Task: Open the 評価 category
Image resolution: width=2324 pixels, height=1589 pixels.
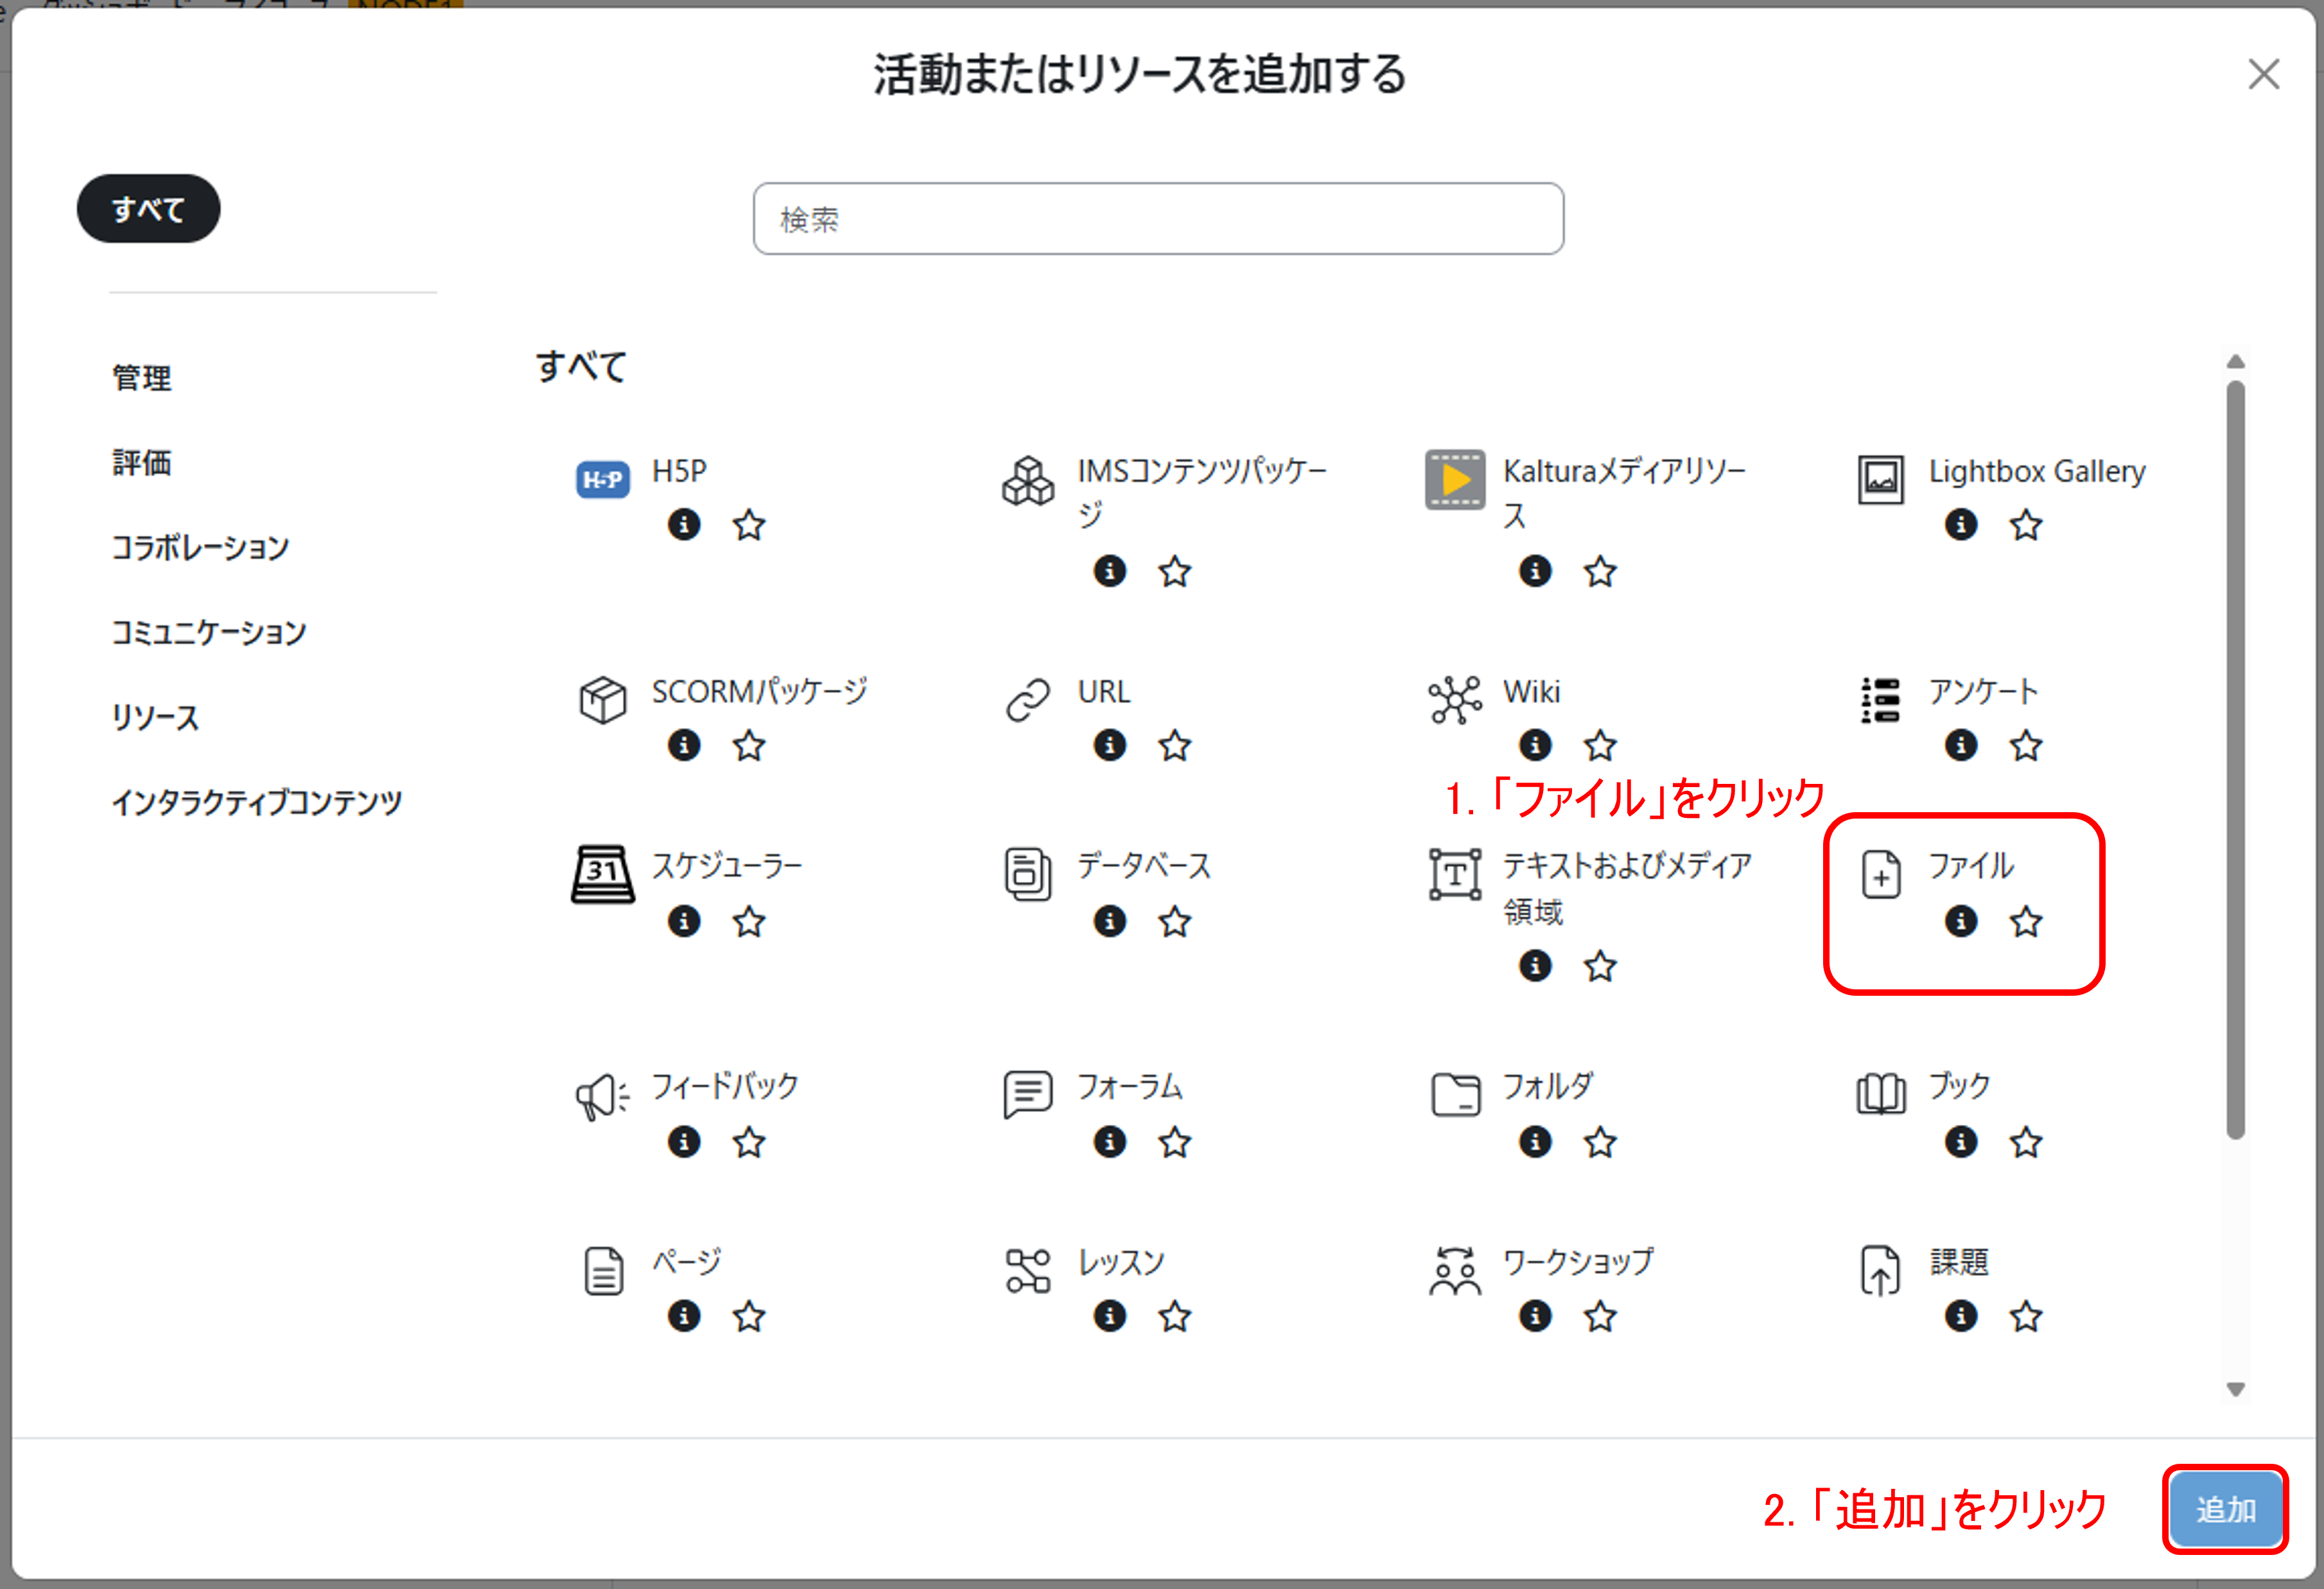Action: pos(142,463)
